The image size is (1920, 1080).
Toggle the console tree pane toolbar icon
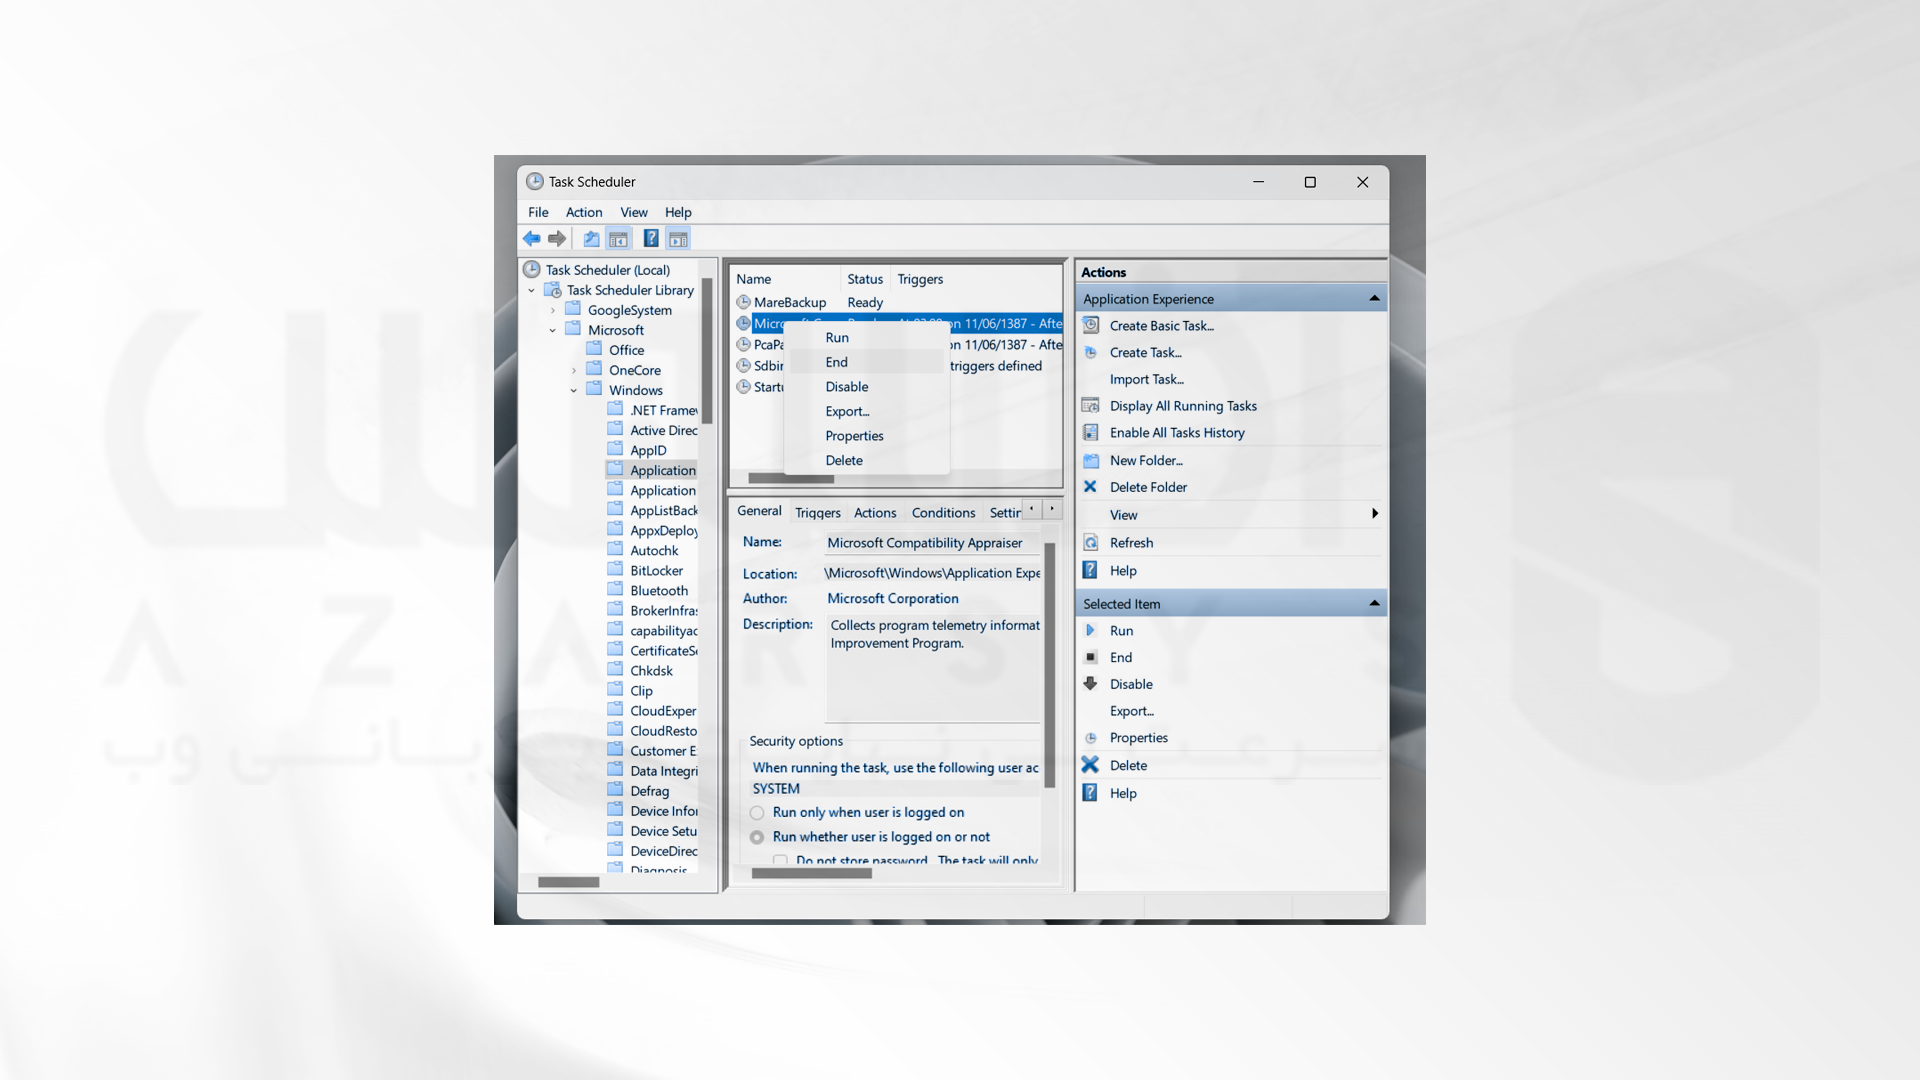click(x=619, y=239)
